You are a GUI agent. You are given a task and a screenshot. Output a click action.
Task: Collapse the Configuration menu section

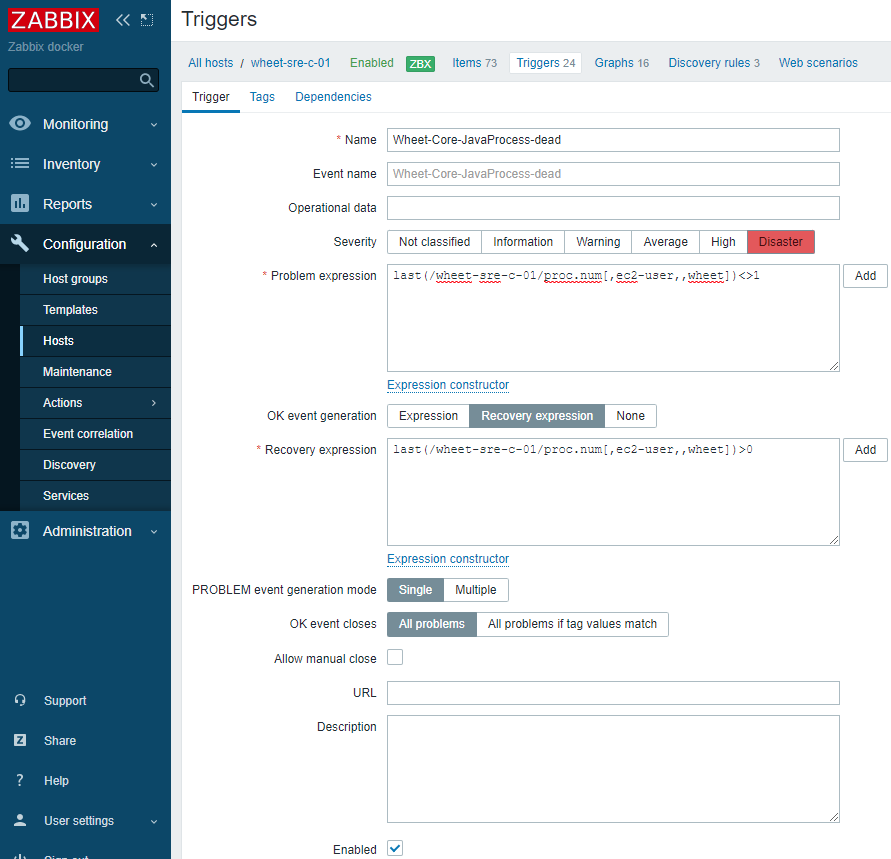[154, 243]
